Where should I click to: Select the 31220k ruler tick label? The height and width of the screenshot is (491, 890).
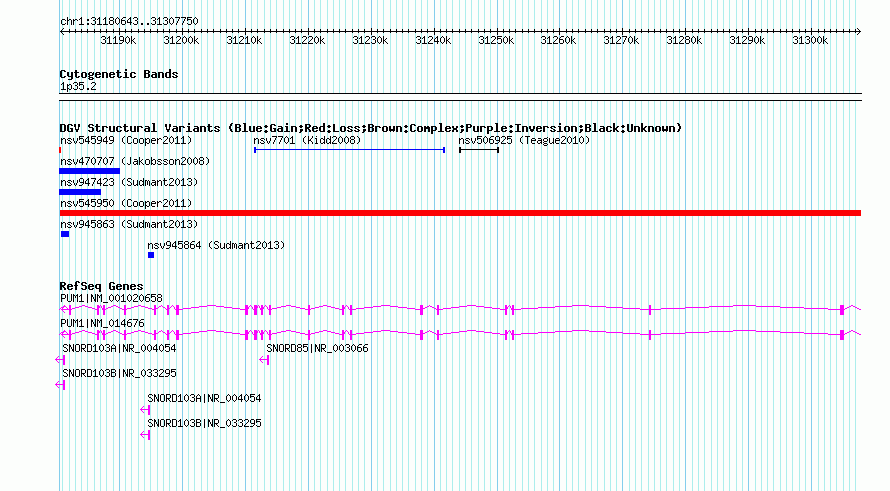[x=307, y=40]
